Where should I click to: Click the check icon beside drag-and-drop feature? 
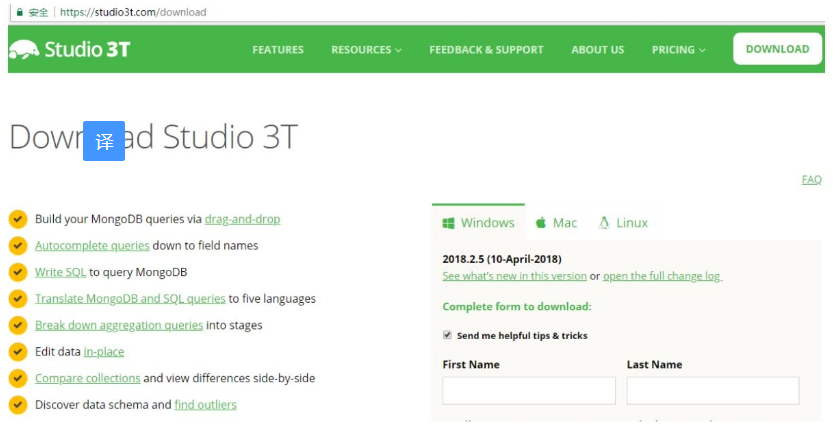click(x=18, y=219)
